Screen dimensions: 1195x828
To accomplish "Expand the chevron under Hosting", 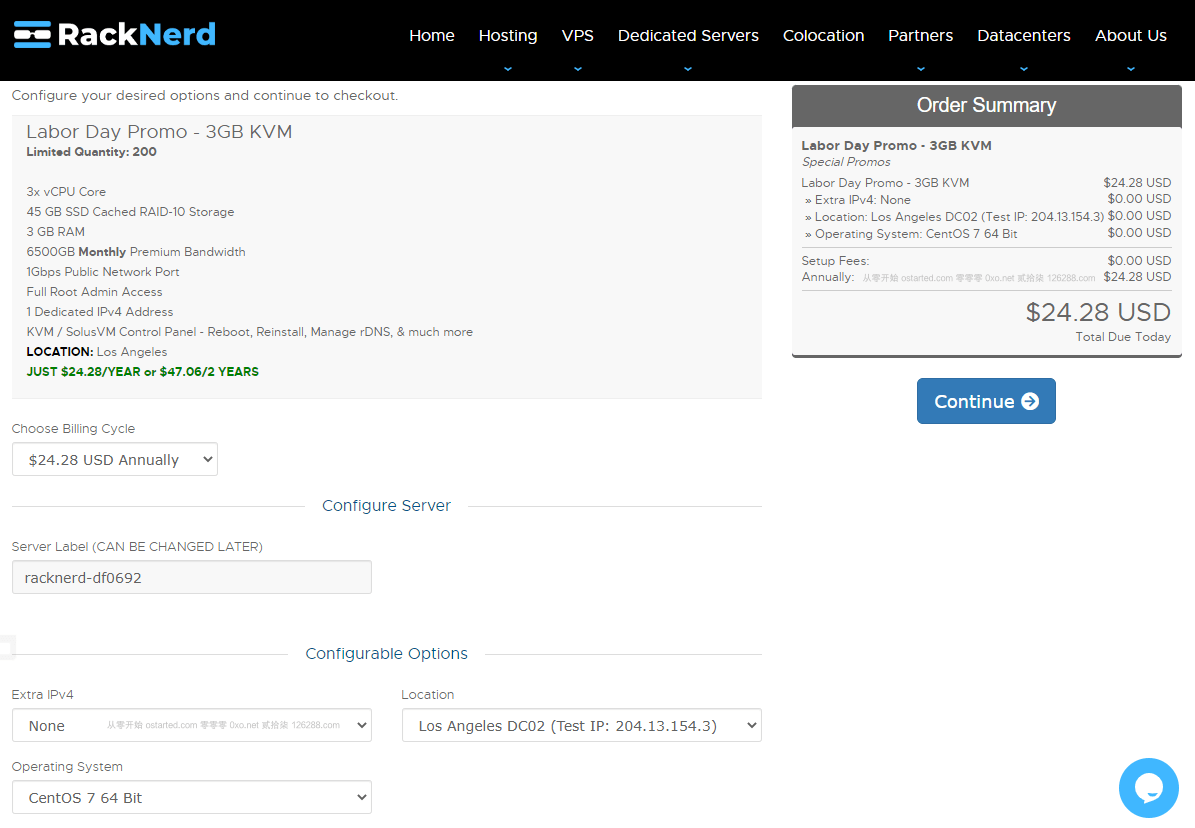I will (x=508, y=69).
